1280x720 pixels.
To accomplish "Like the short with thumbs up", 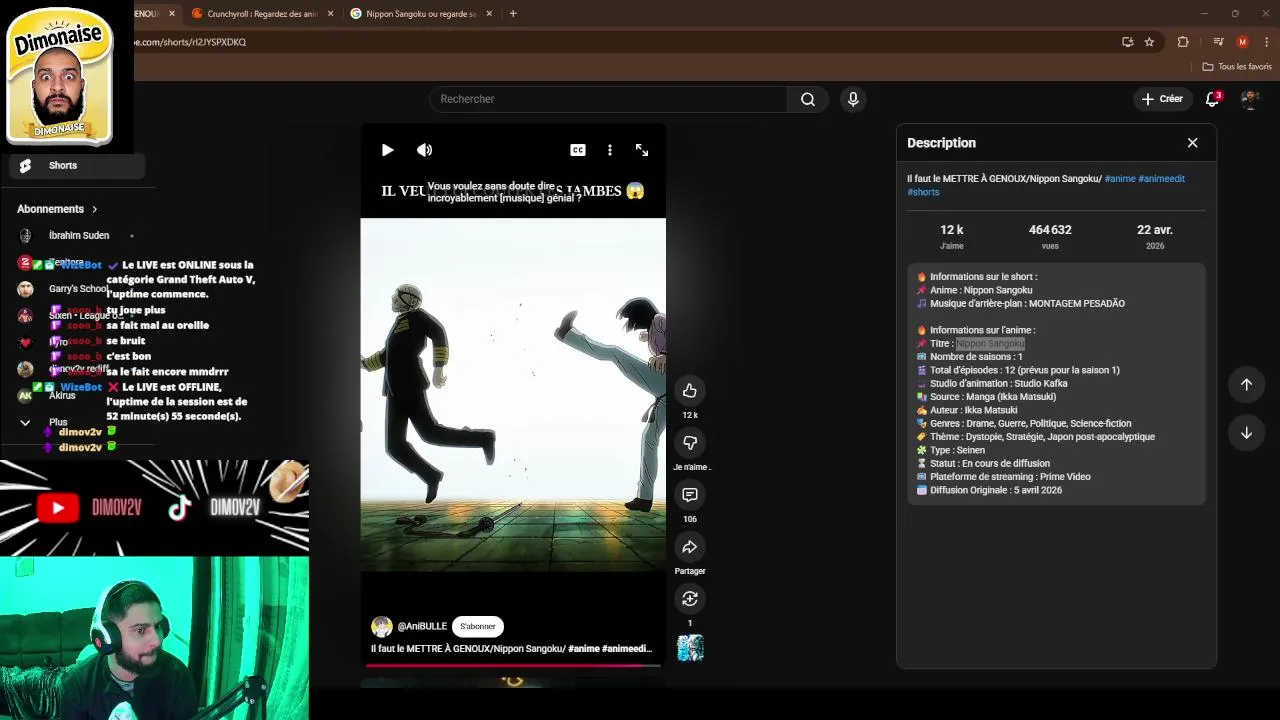I will coord(690,390).
